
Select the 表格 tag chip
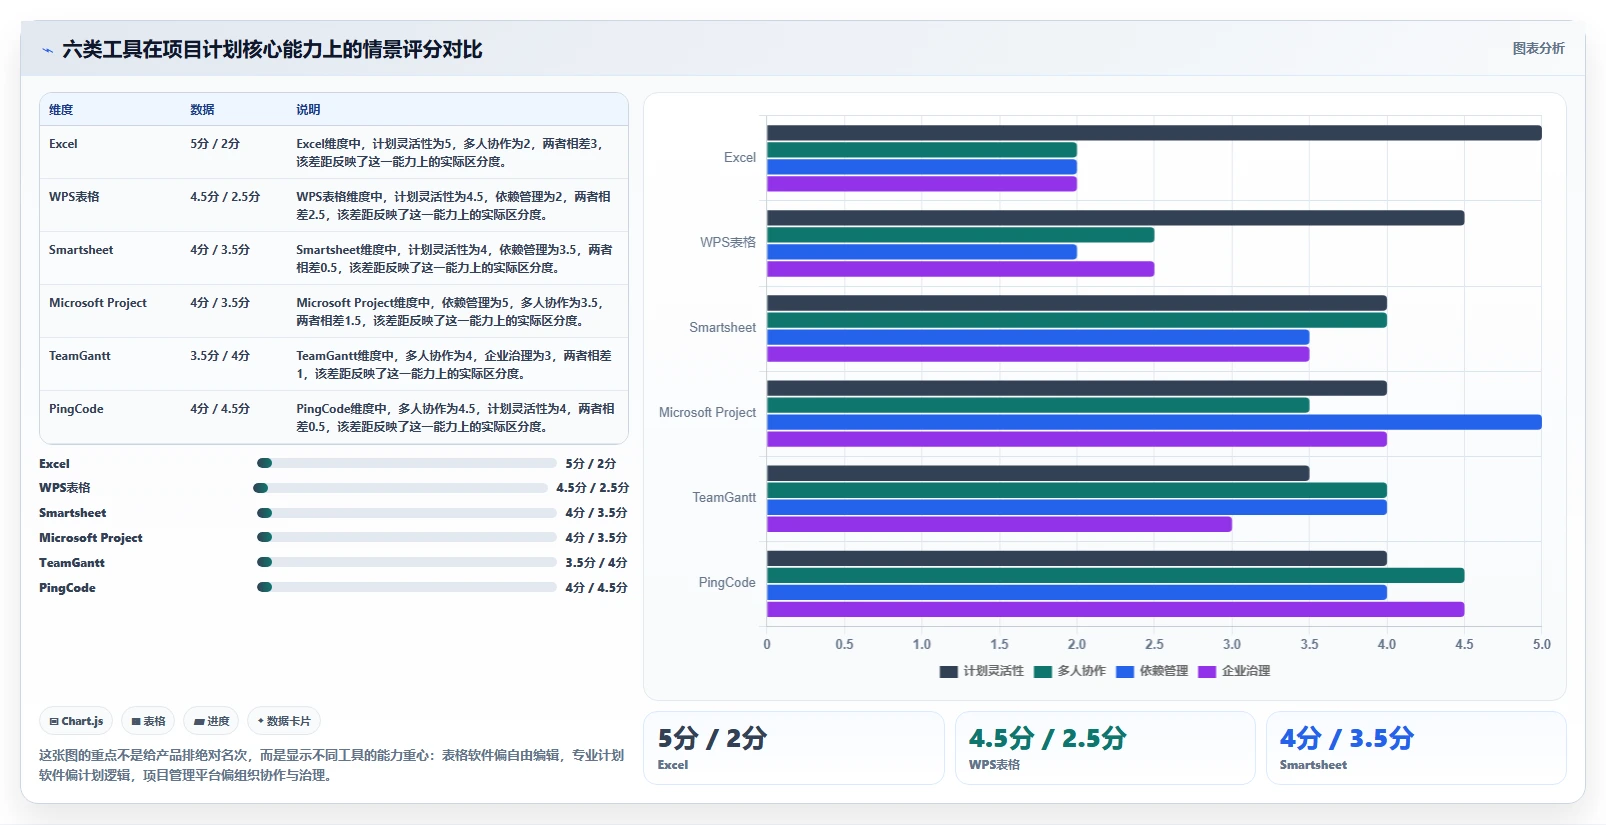point(148,721)
